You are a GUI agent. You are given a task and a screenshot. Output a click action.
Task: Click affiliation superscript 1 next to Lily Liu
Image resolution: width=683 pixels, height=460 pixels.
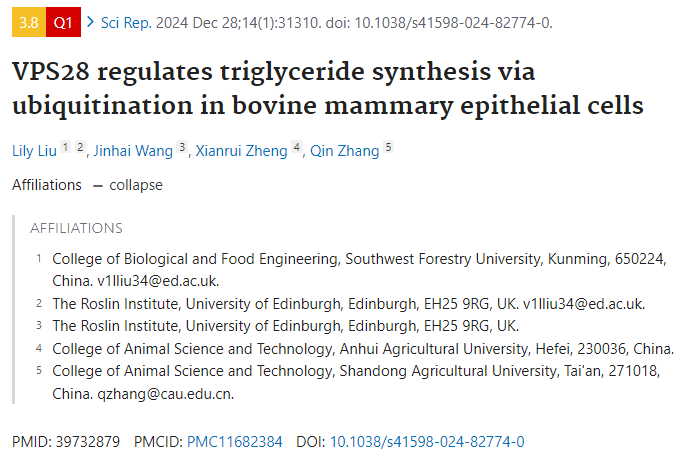click(x=65, y=147)
